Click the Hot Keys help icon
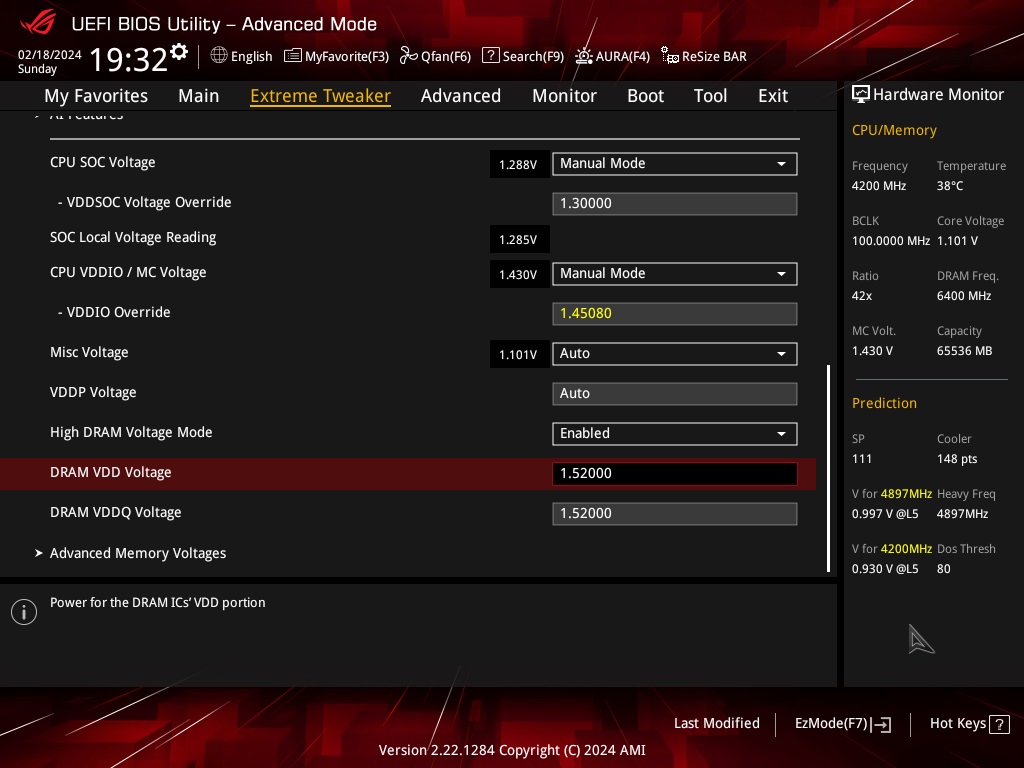The width and height of the screenshot is (1024, 768). [x=999, y=724]
